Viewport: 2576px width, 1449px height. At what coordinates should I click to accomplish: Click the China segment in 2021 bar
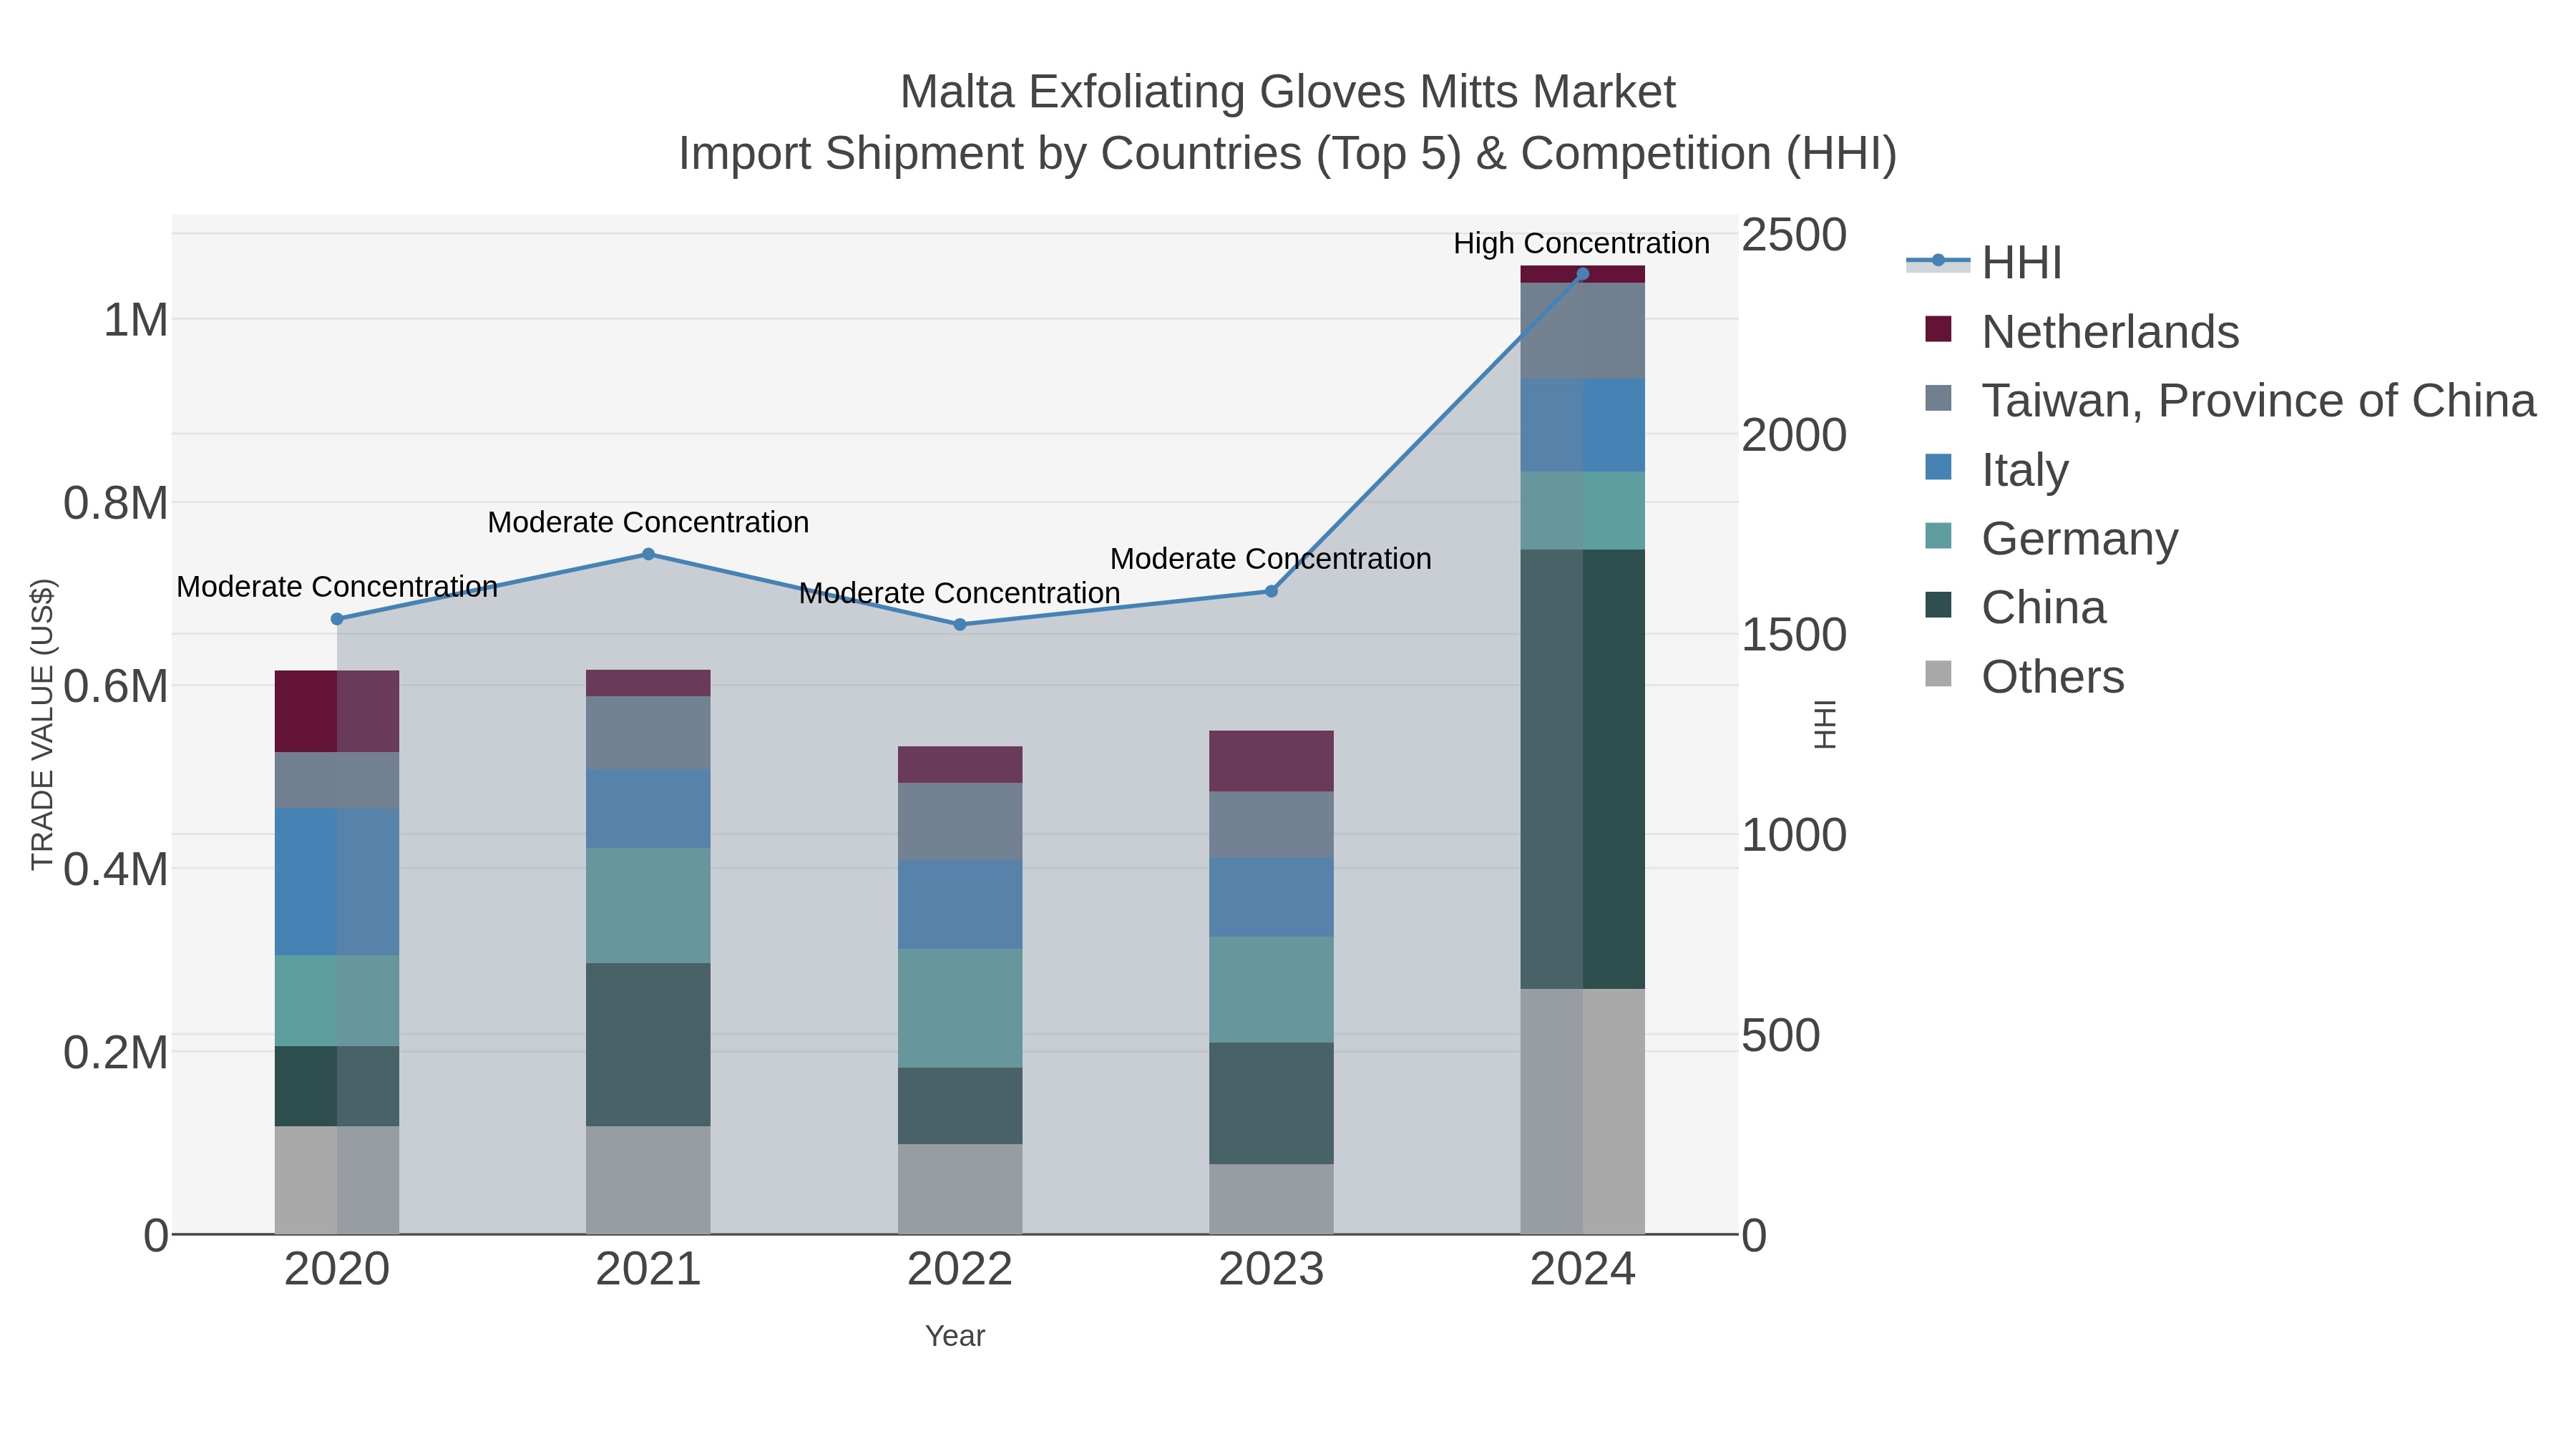[x=648, y=1045]
